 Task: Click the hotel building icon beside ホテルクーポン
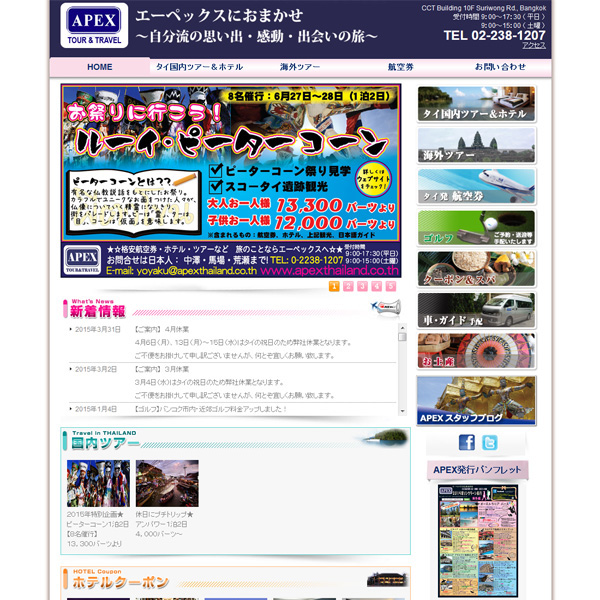click(387, 579)
